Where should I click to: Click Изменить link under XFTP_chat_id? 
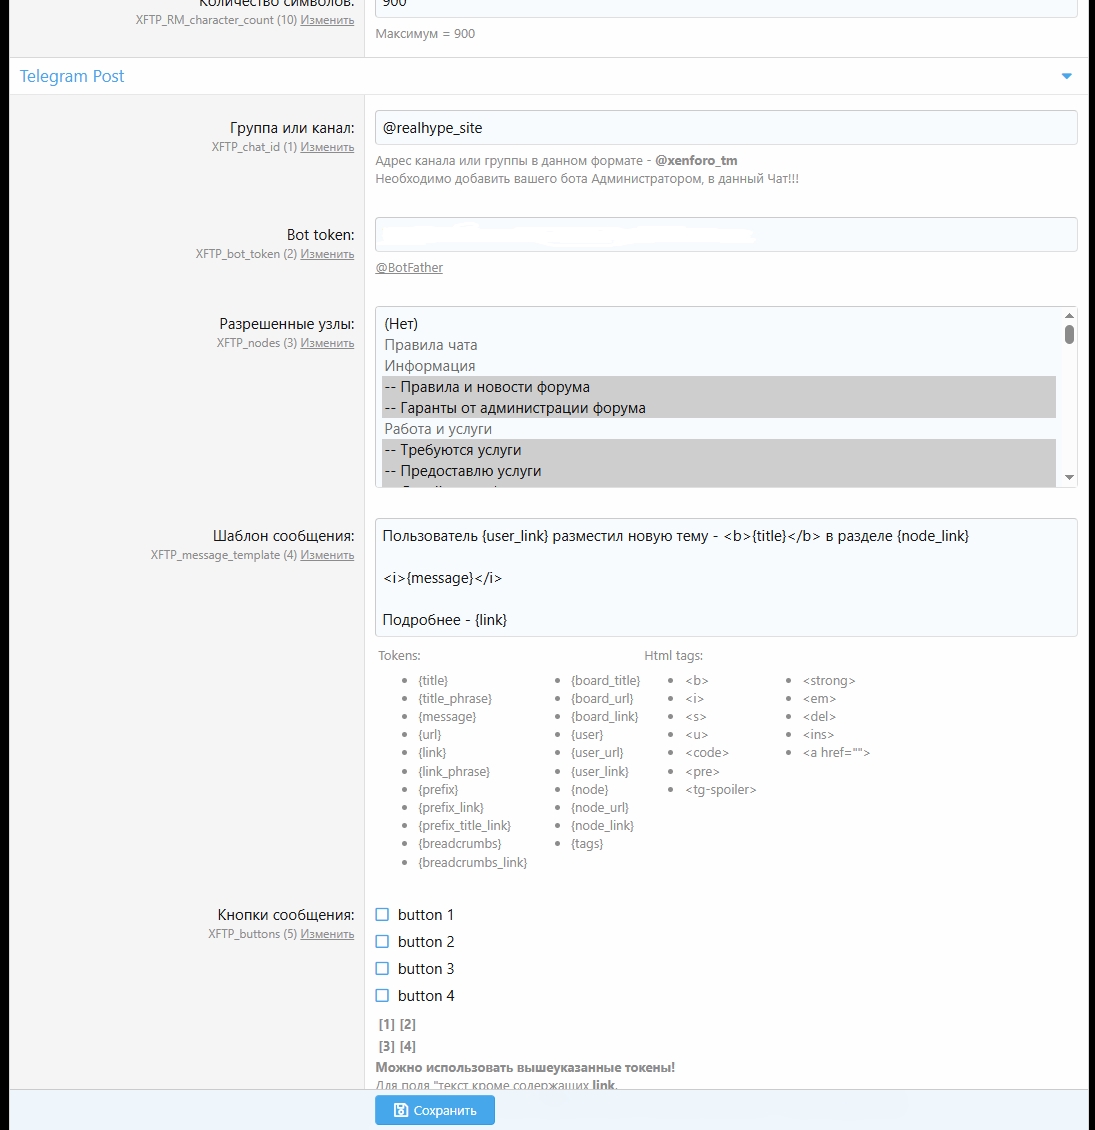click(x=327, y=147)
